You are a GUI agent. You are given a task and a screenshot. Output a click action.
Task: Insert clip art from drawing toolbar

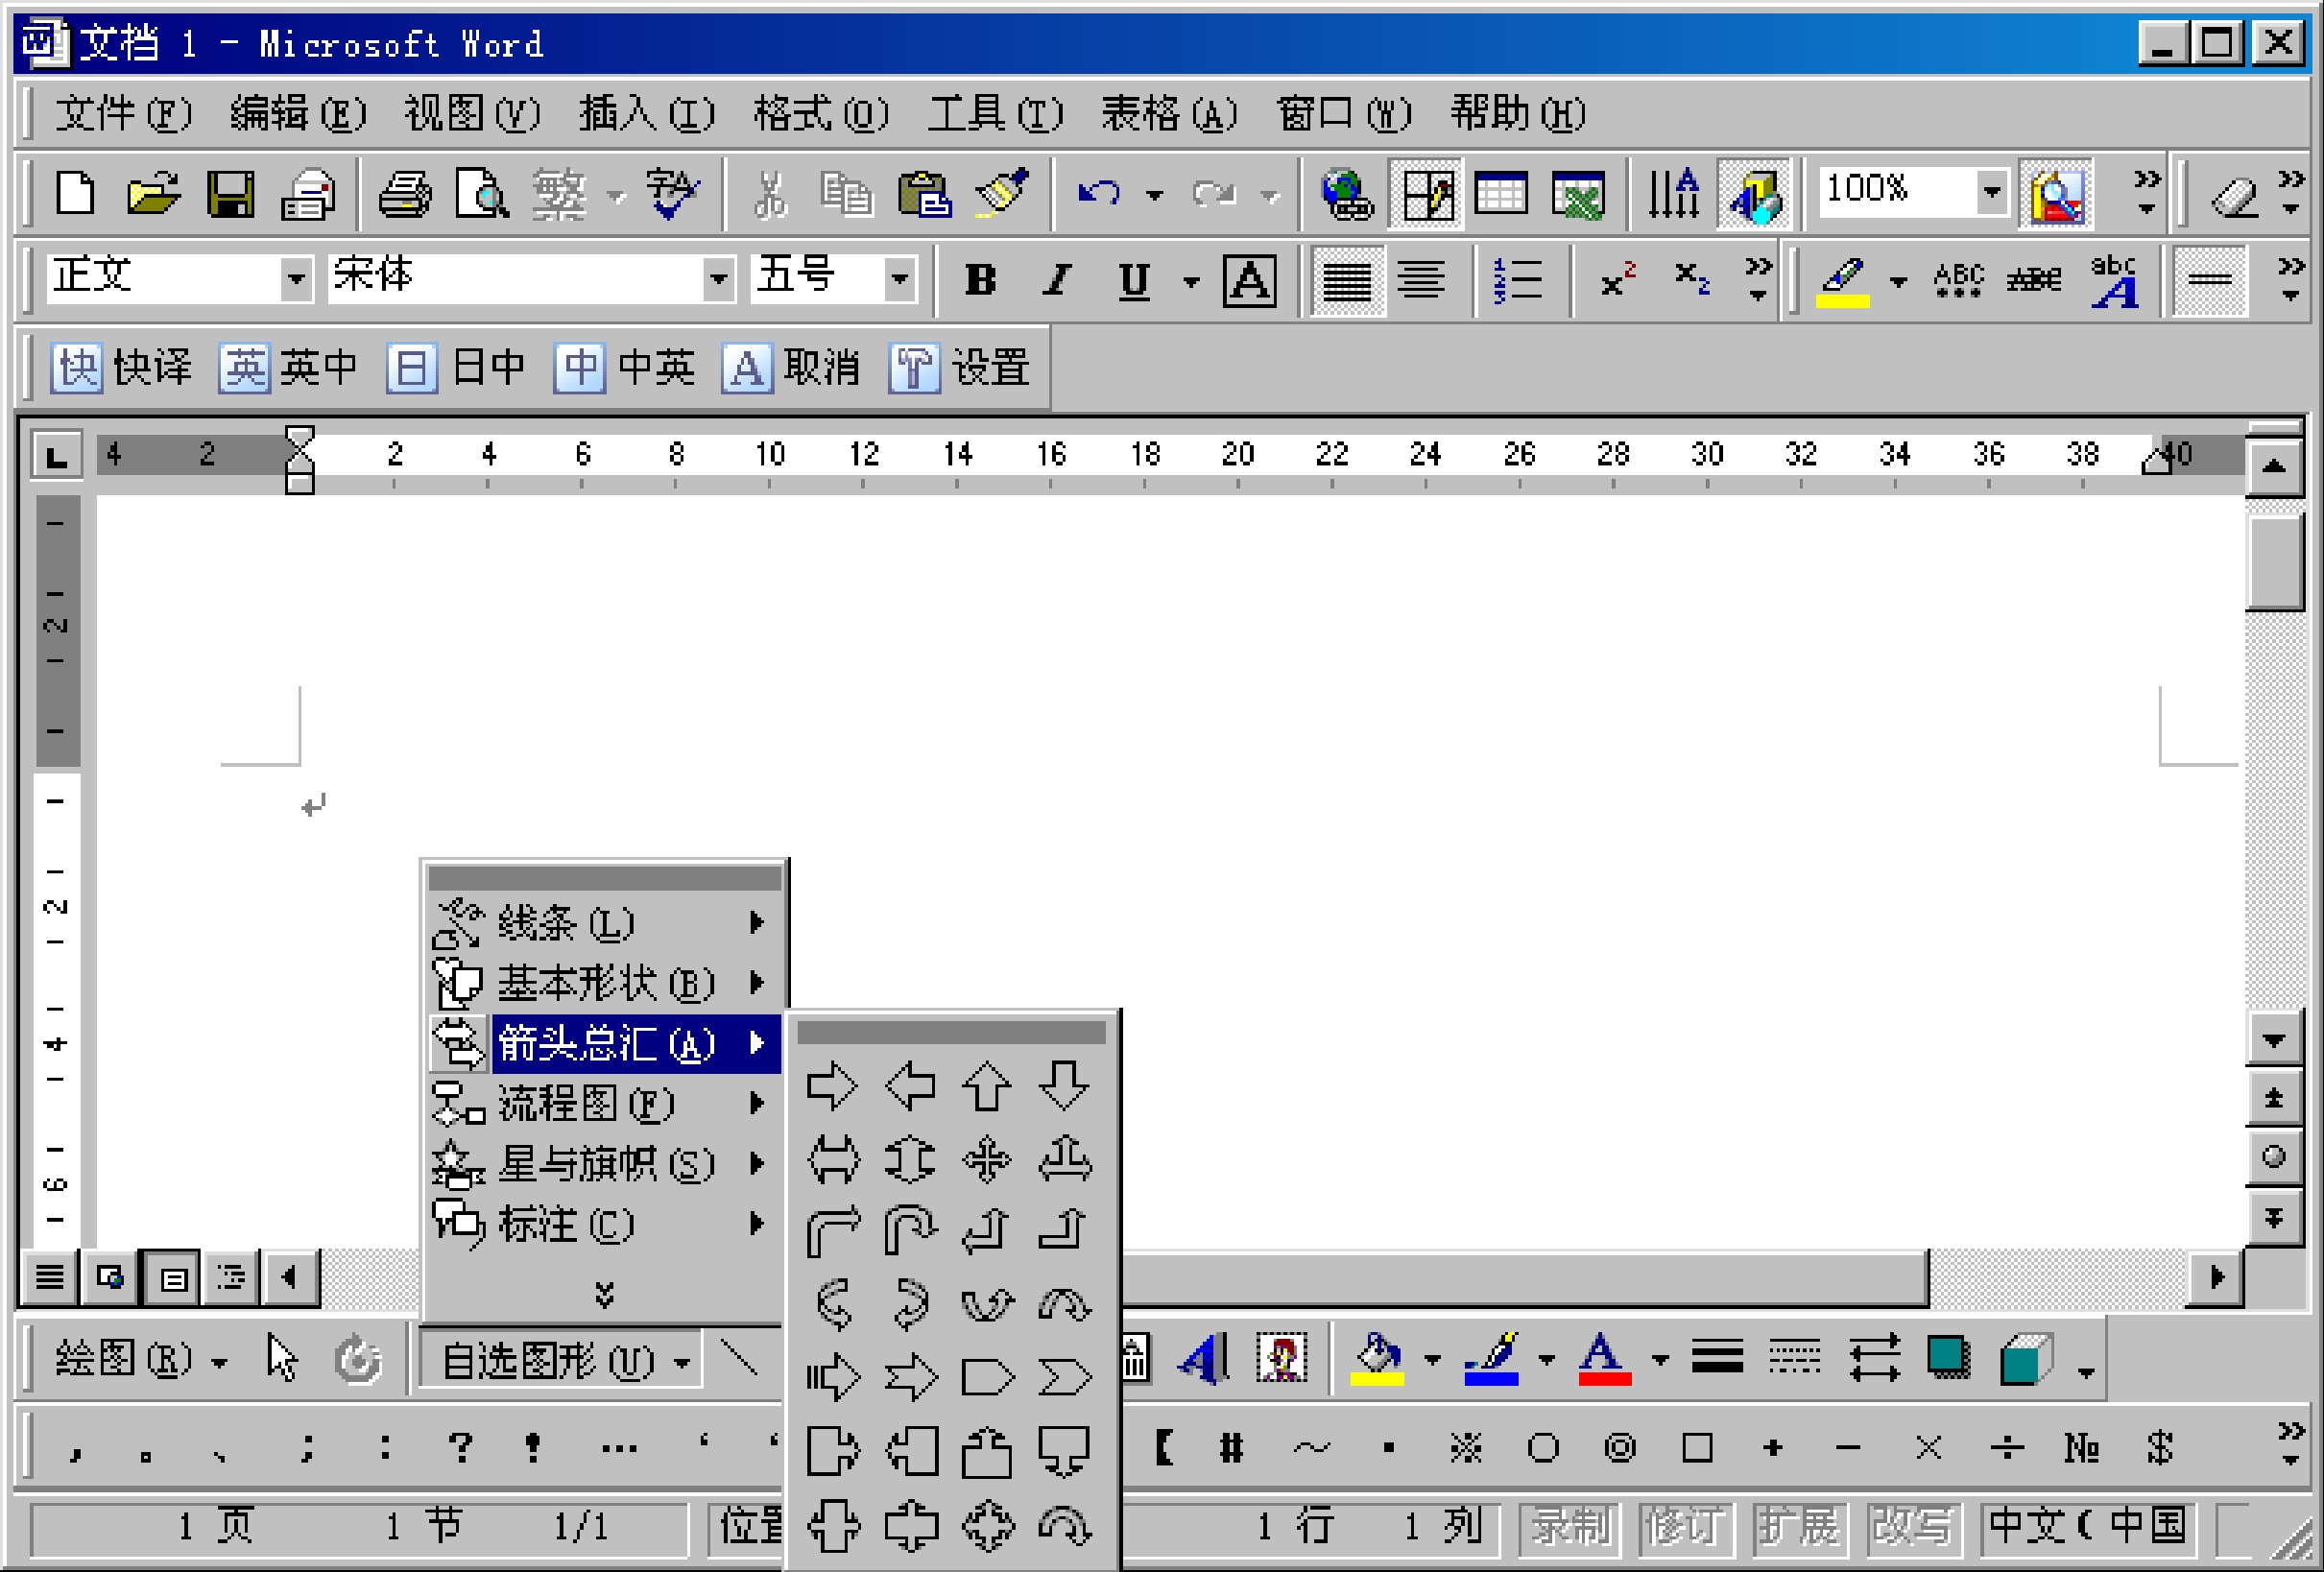[1282, 1359]
